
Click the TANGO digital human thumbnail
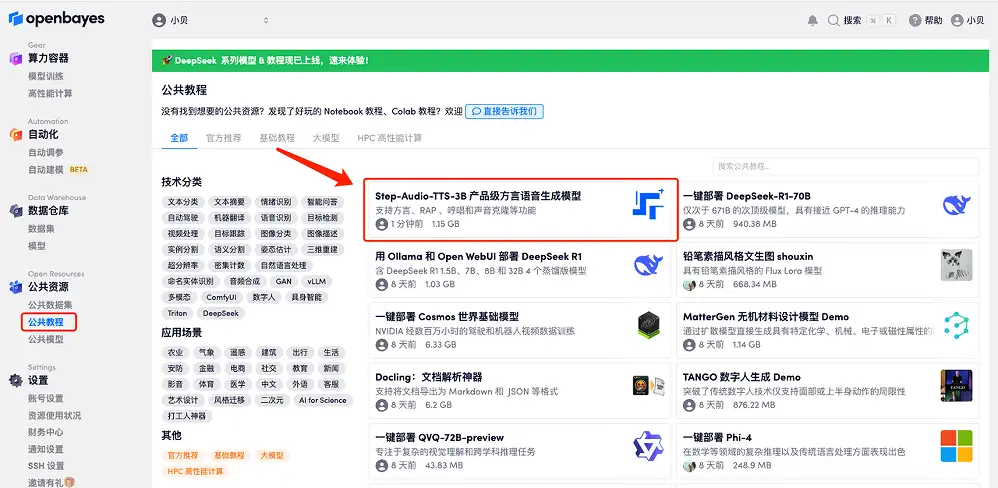point(957,385)
